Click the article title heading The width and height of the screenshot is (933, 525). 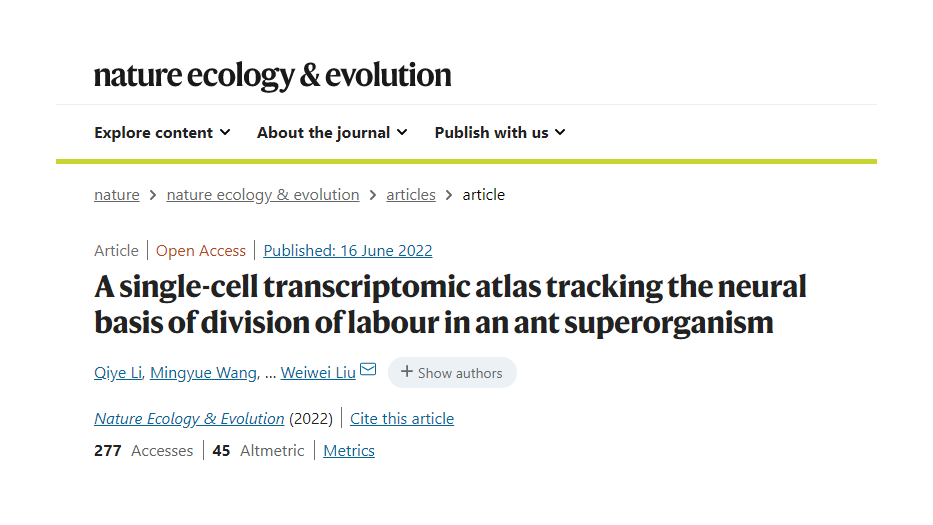(450, 305)
